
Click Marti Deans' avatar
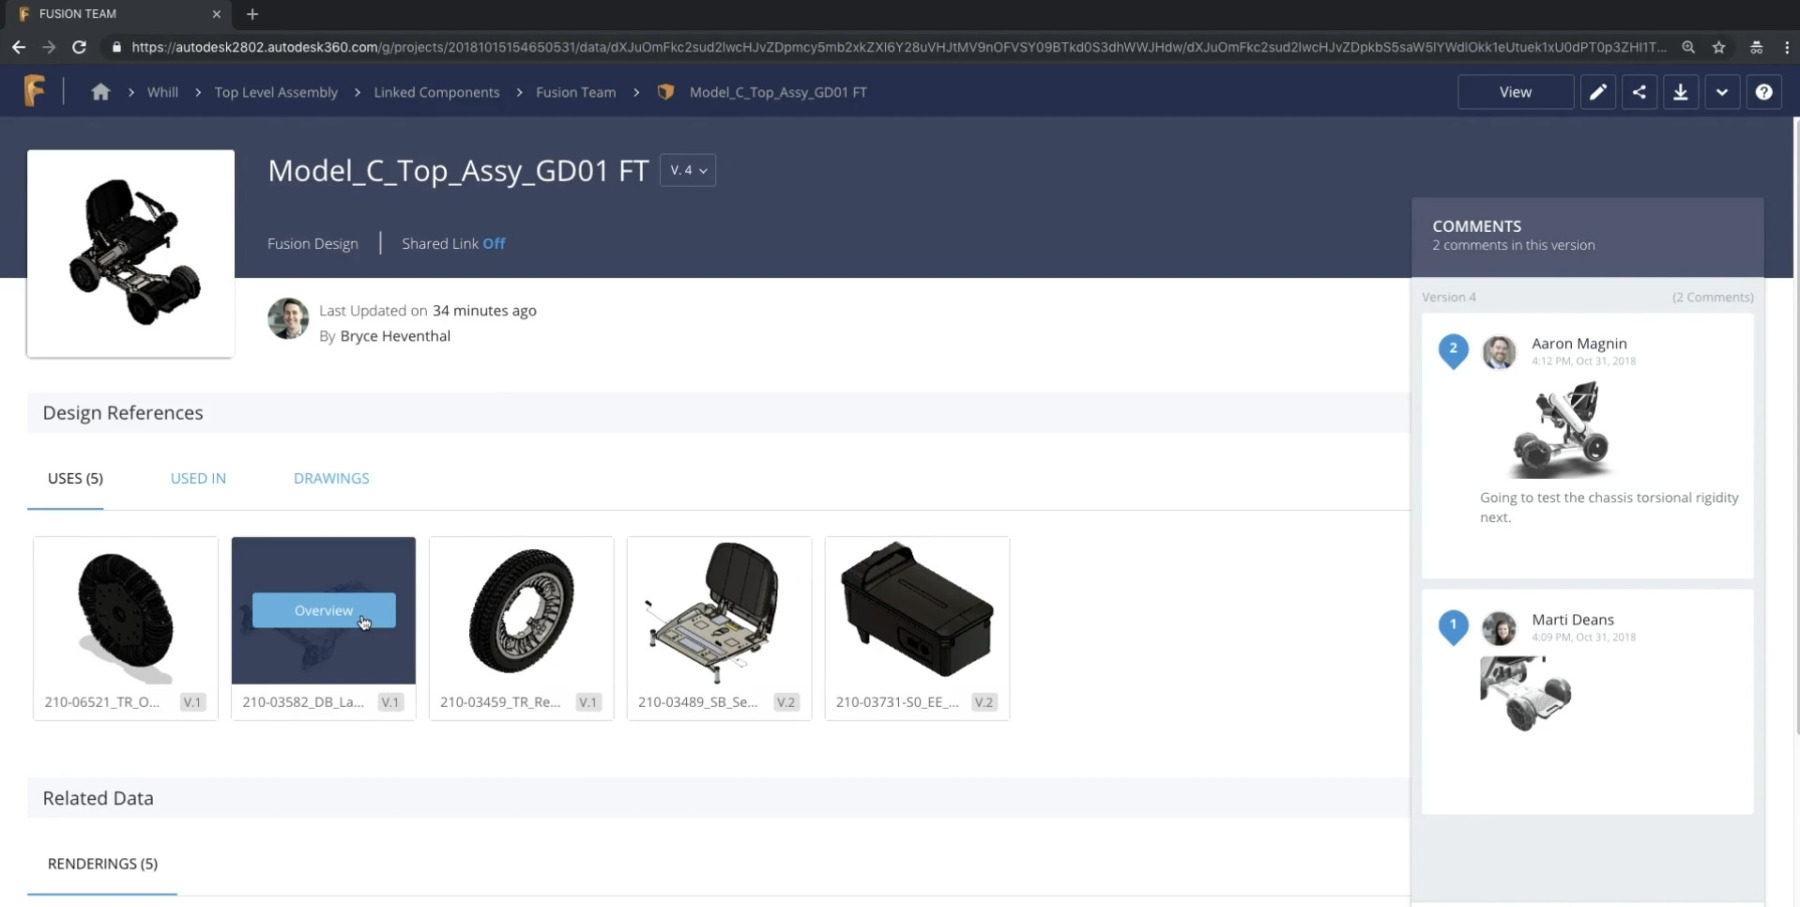click(x=1499, y=628)
